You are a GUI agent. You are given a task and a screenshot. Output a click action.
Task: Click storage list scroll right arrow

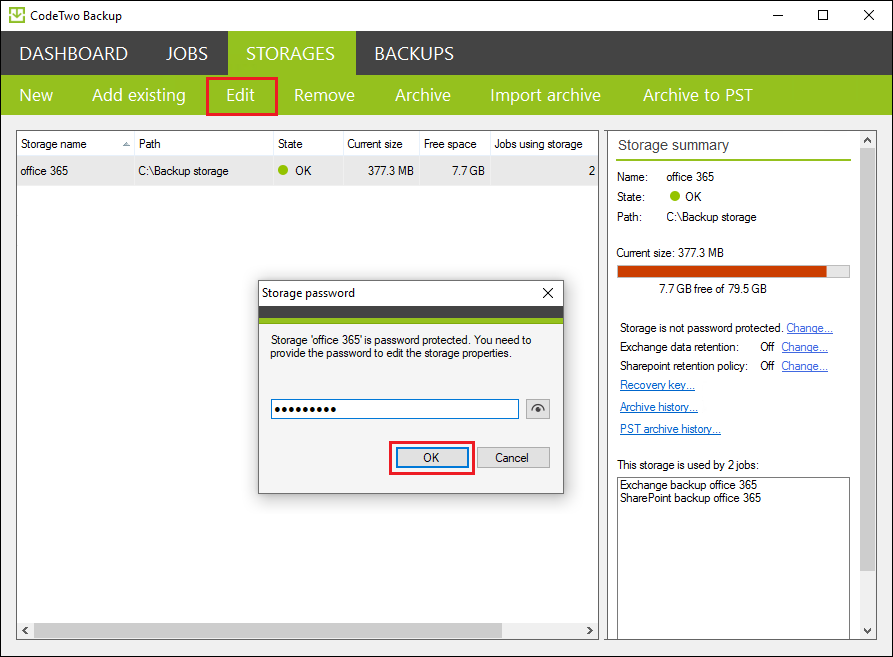(x=589, y=630)
